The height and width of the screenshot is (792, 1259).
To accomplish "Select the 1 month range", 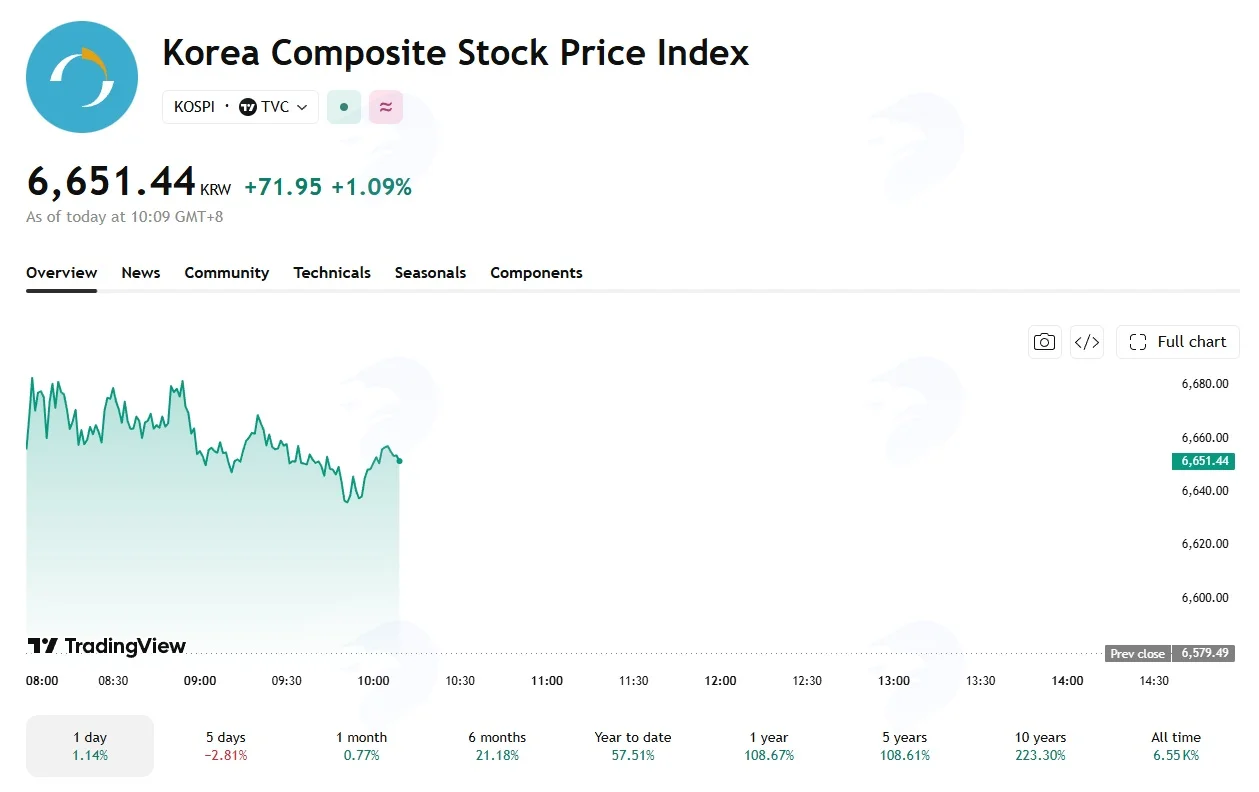I will [x=362, y=746].
